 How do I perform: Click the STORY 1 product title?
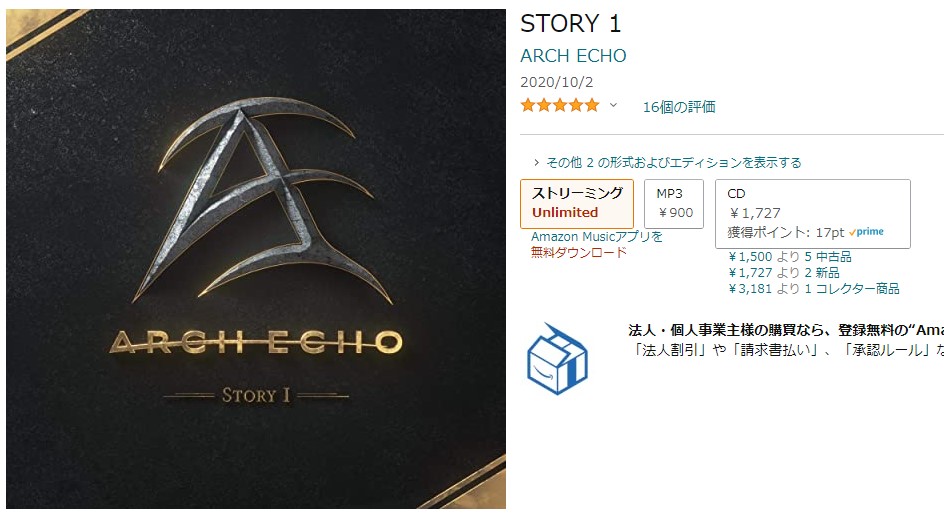(x=570, y=23)
